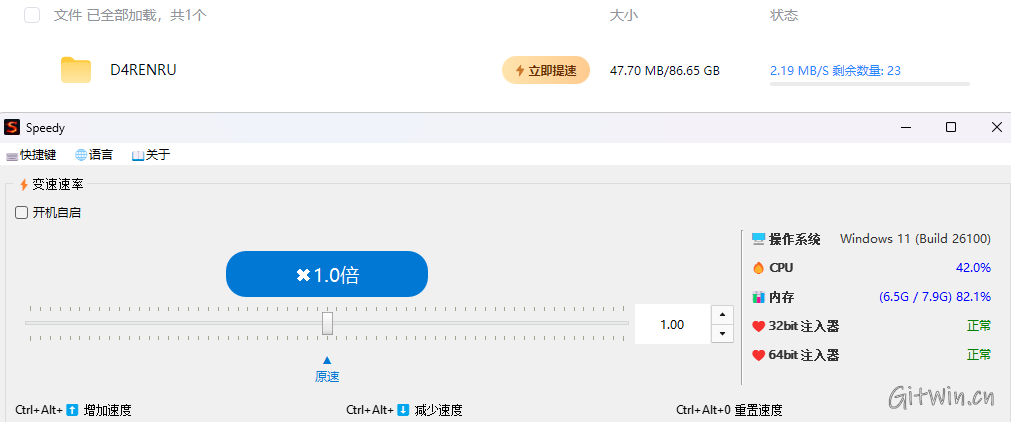This screenshot has height=422, width=1011.
Task: Click the 状态 column header
Action: coord(784,15)
